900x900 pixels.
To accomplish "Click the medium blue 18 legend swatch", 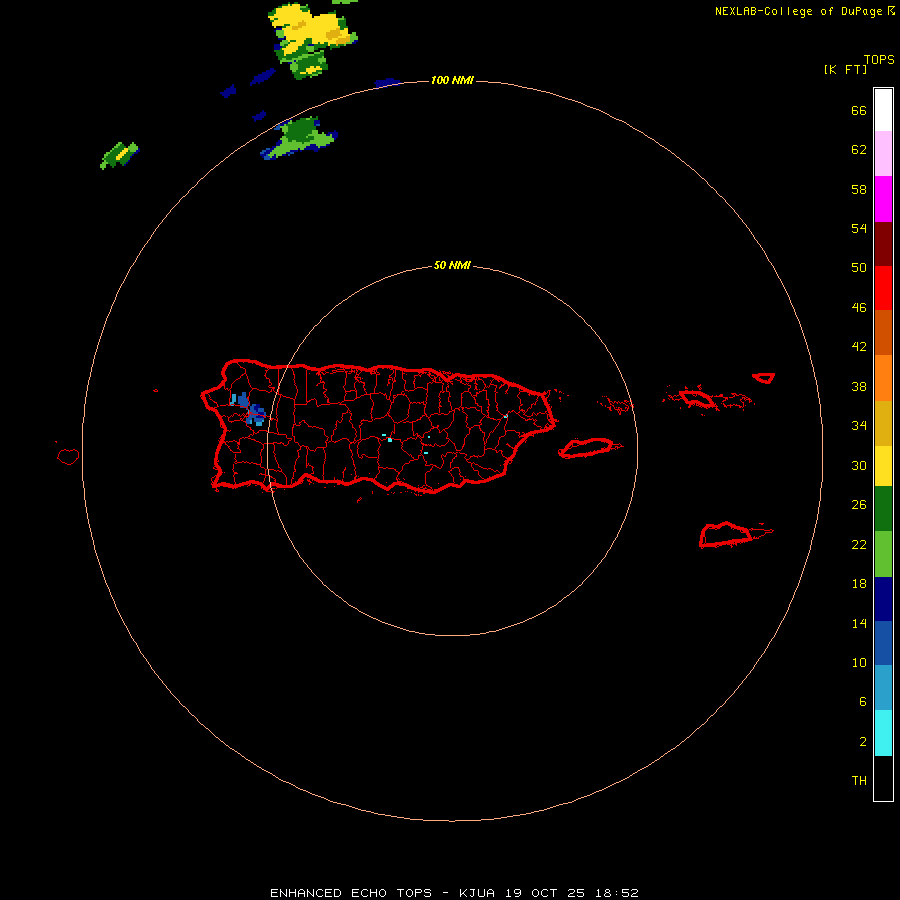I will [x=883, y=643].
